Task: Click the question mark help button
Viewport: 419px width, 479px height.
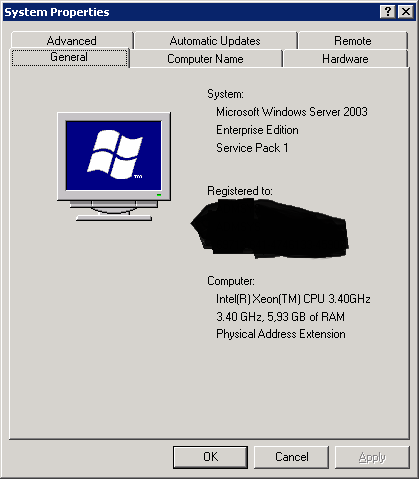Action: tap(388, 12)
